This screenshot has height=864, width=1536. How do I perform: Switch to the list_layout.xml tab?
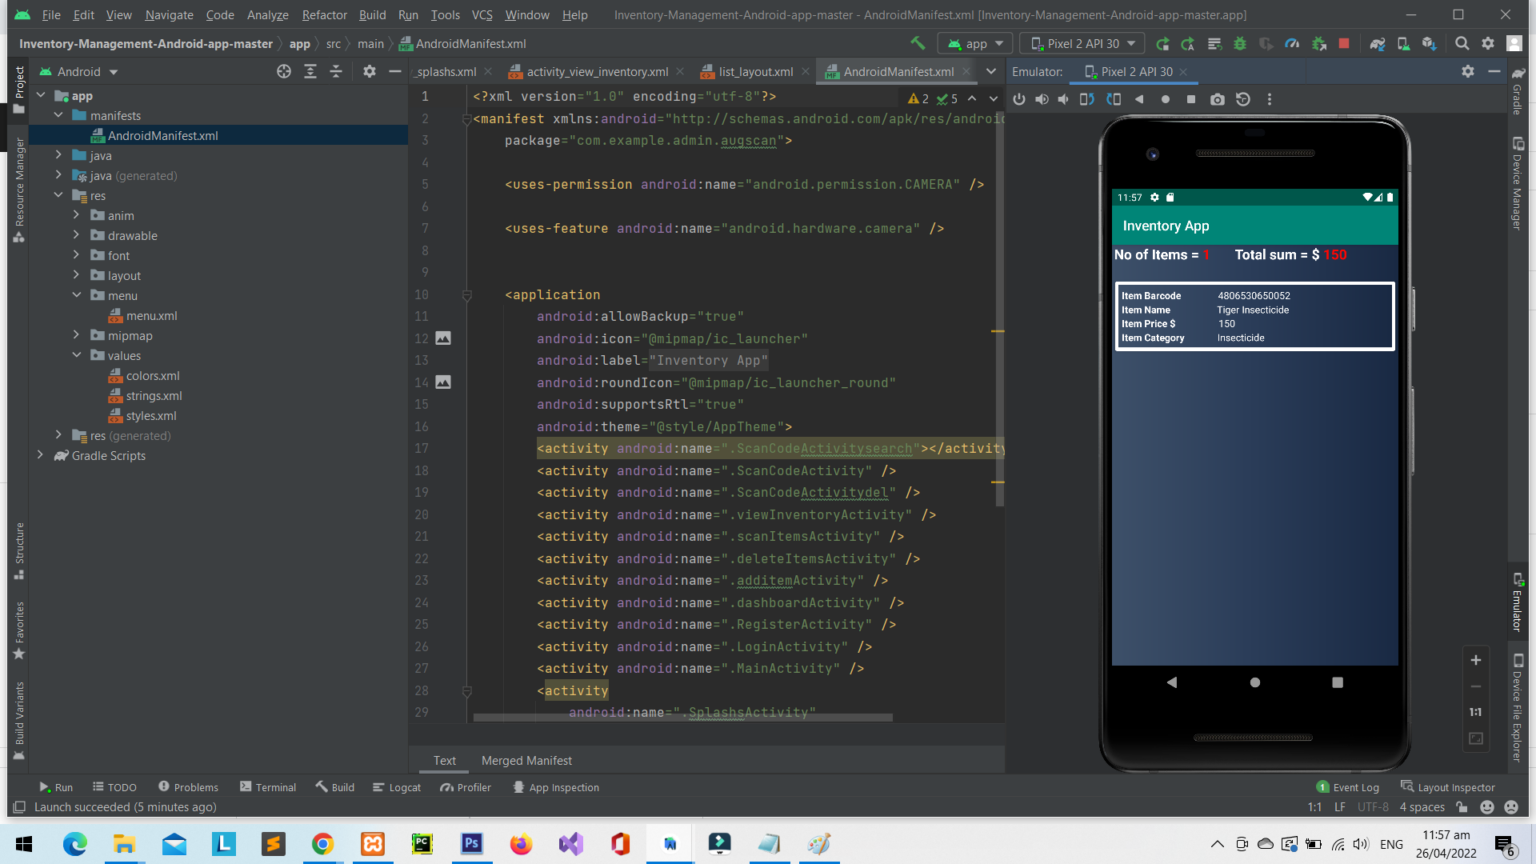click(x=755, y=72)
